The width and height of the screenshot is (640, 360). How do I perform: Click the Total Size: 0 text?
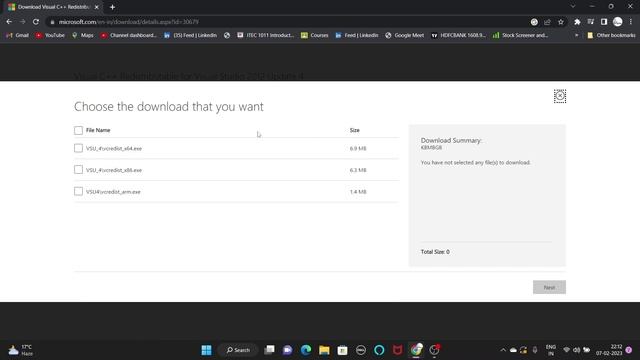point(435,252)
